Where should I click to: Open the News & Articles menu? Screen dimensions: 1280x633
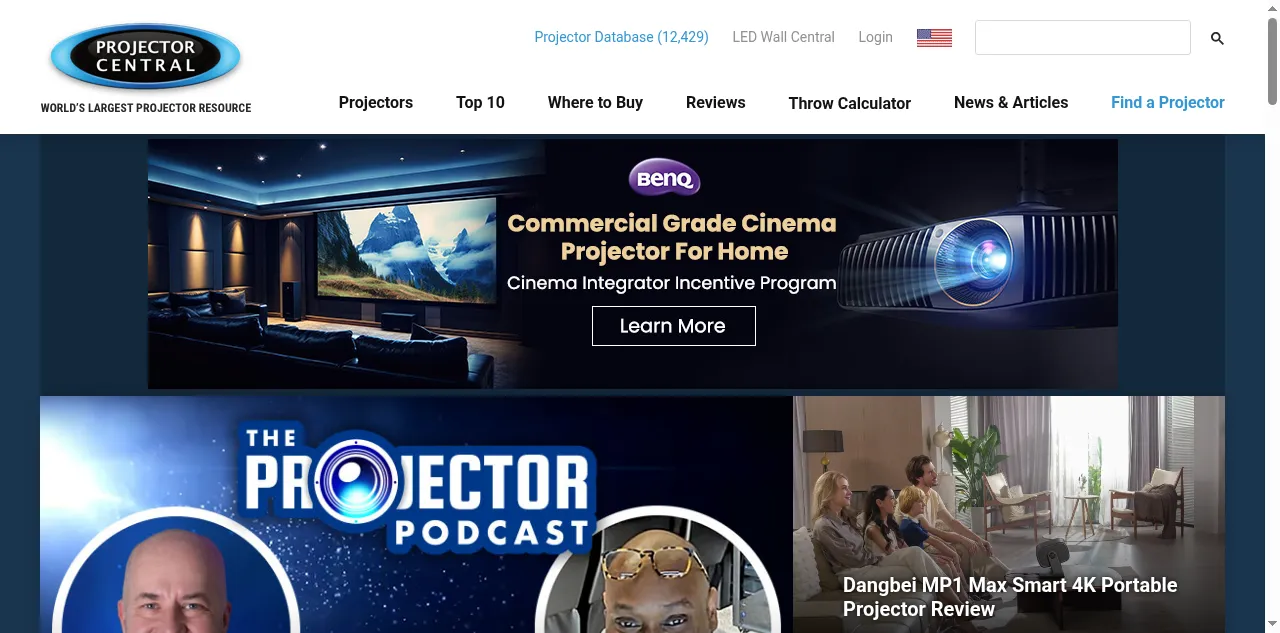(x=1011, y=102)
